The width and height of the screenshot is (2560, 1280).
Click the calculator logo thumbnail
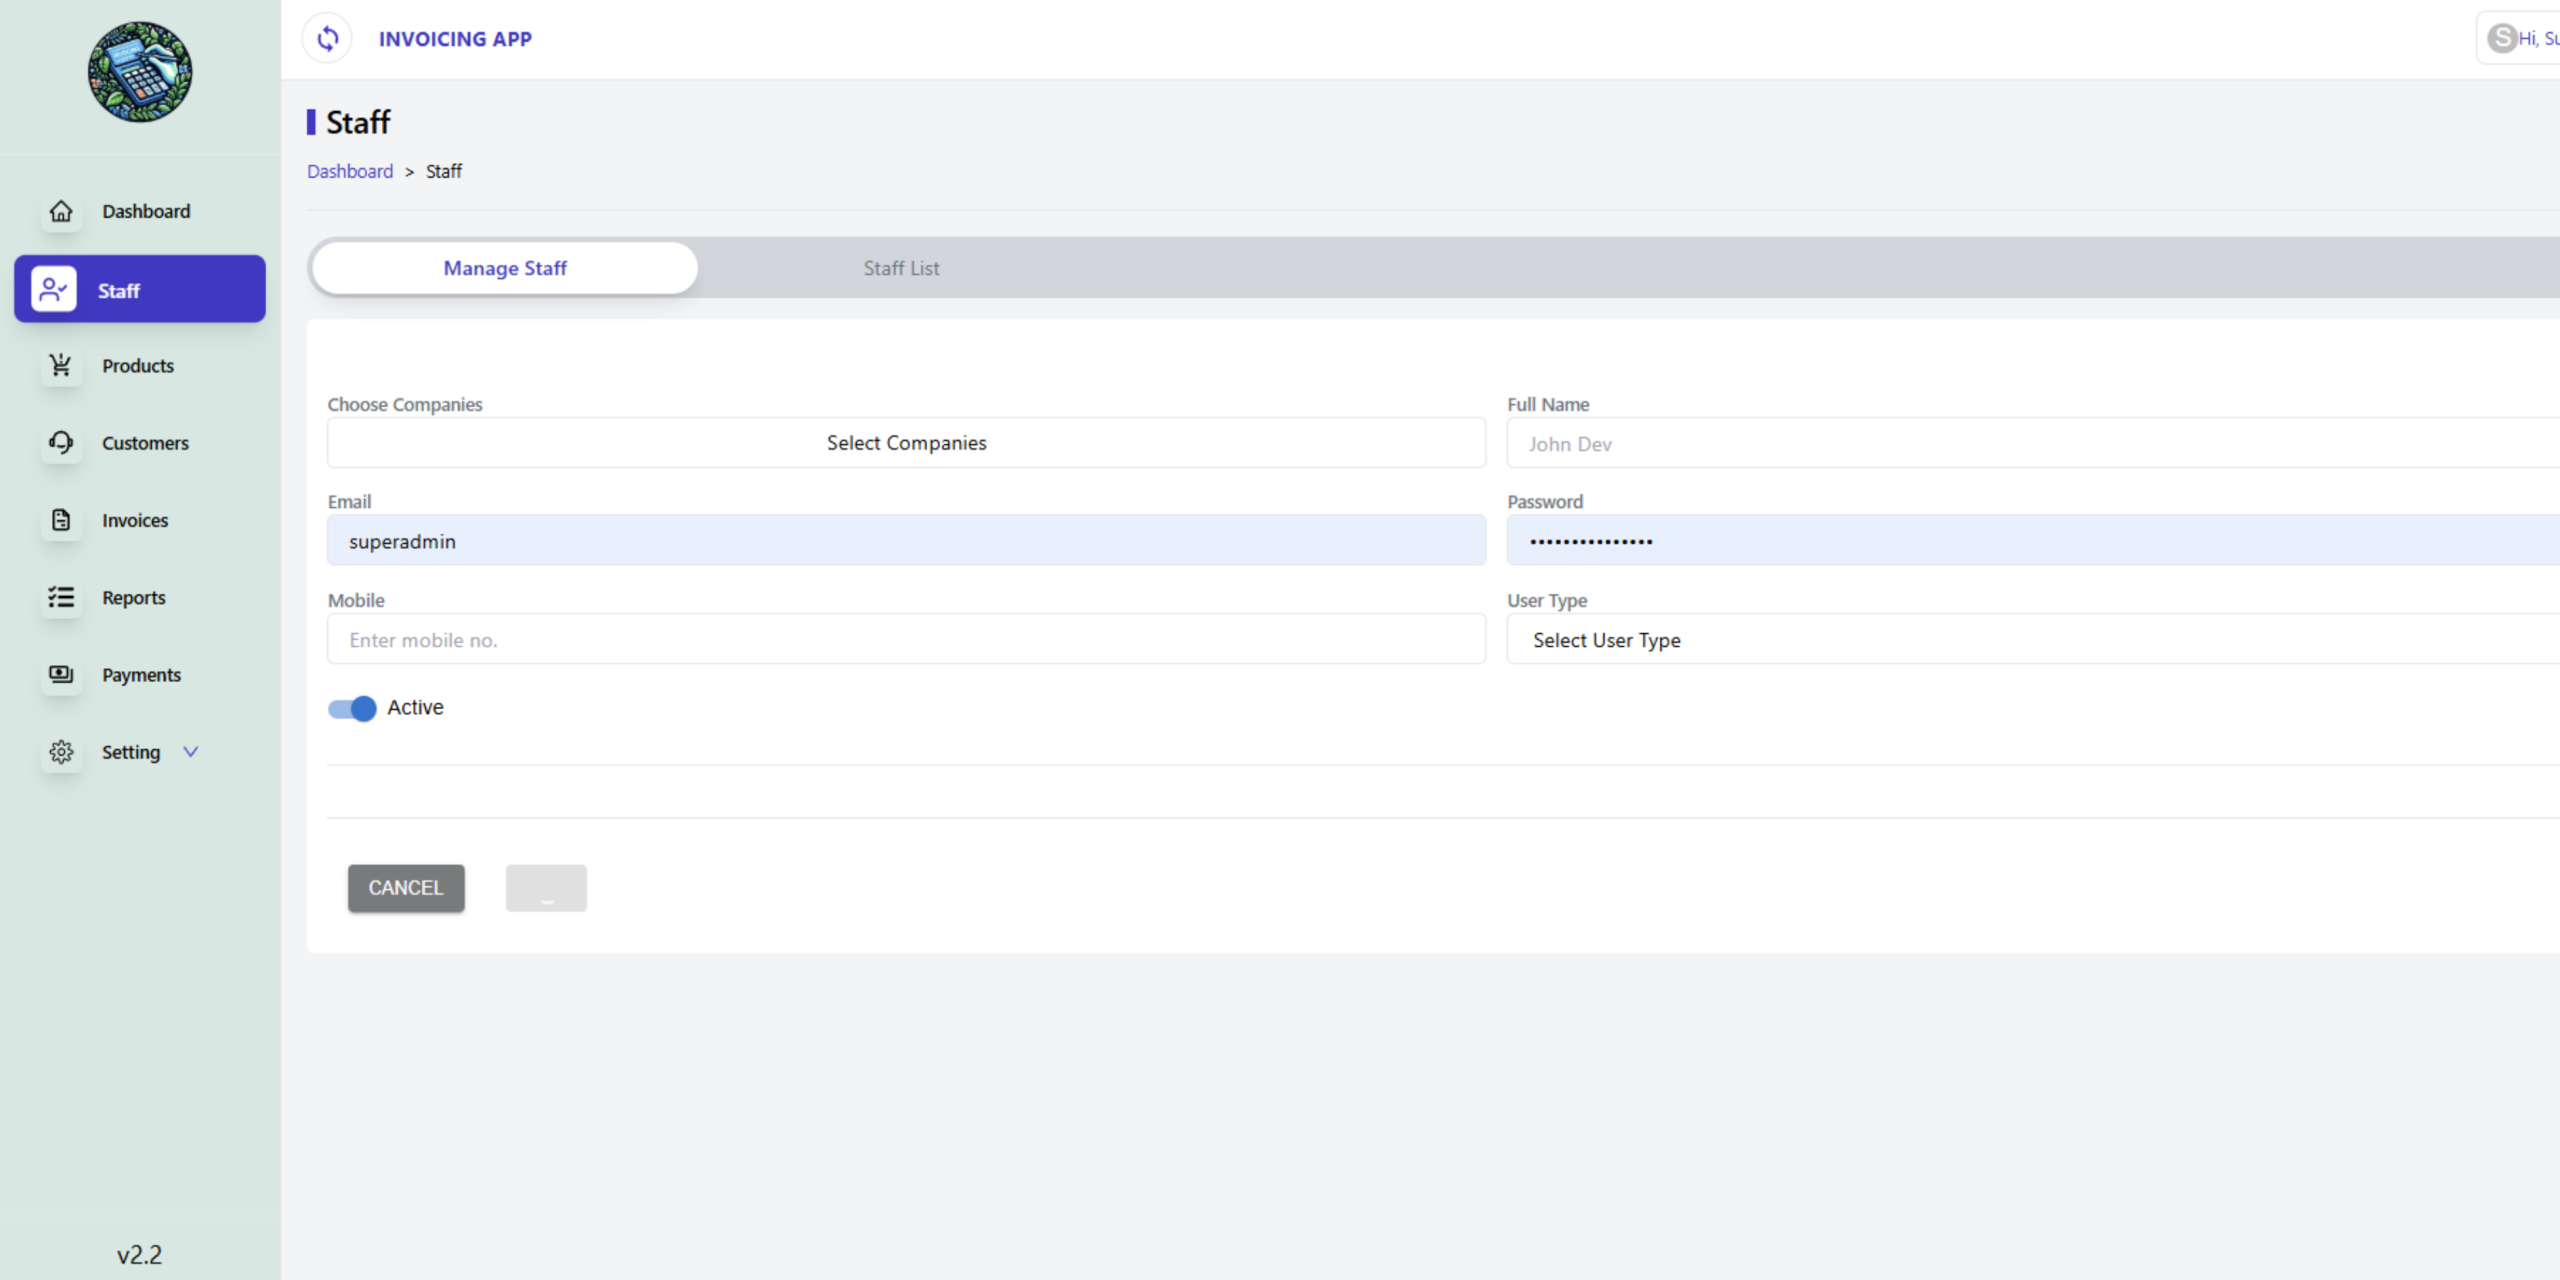140,72
